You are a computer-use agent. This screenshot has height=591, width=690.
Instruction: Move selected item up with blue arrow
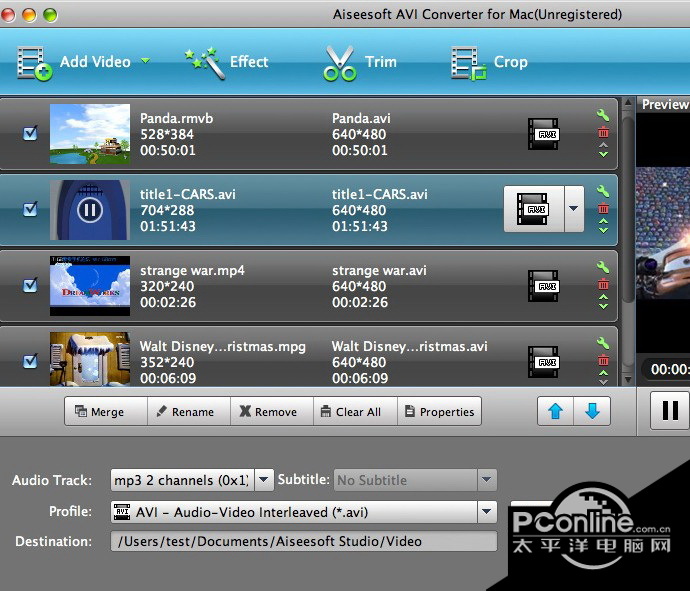click(x=555, y=411)
